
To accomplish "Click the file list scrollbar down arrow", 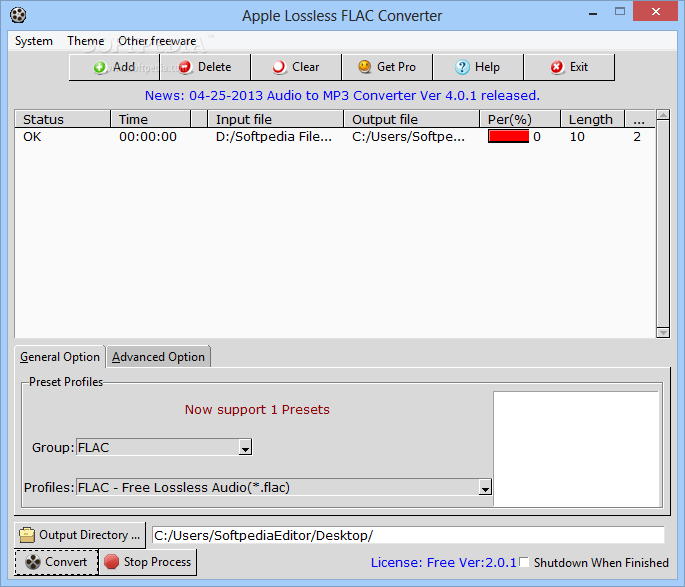I will tap(663, 332).
